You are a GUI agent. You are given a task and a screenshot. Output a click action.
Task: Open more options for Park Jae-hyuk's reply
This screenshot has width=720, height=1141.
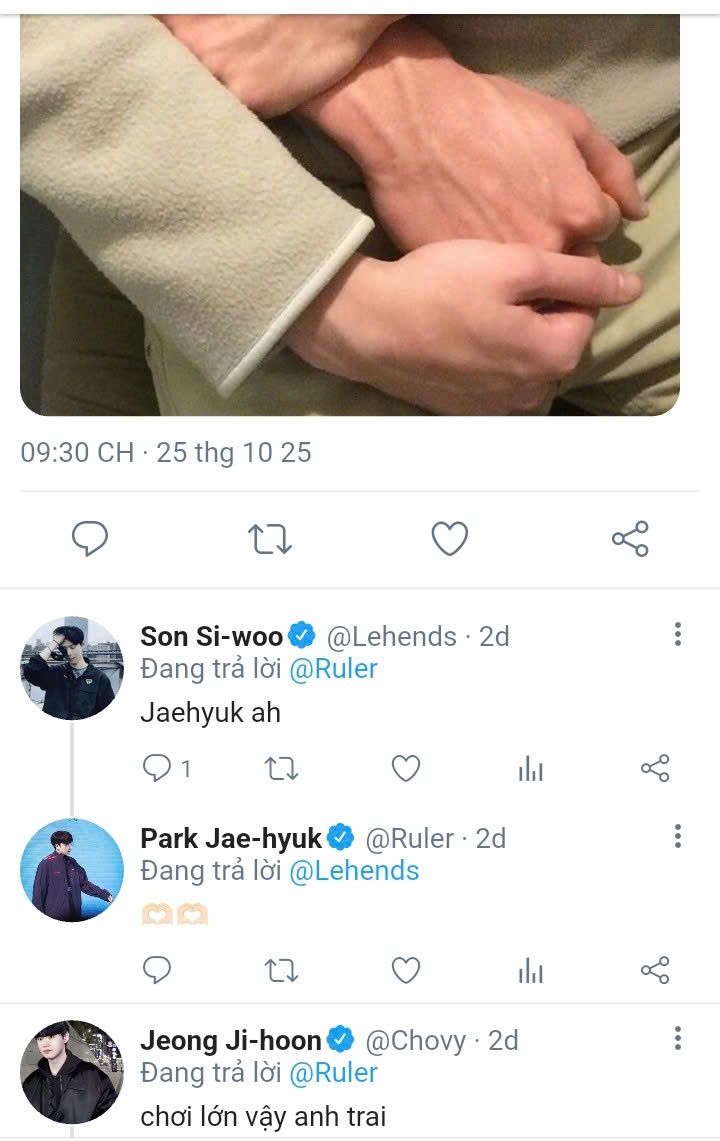tap(678, 837)
